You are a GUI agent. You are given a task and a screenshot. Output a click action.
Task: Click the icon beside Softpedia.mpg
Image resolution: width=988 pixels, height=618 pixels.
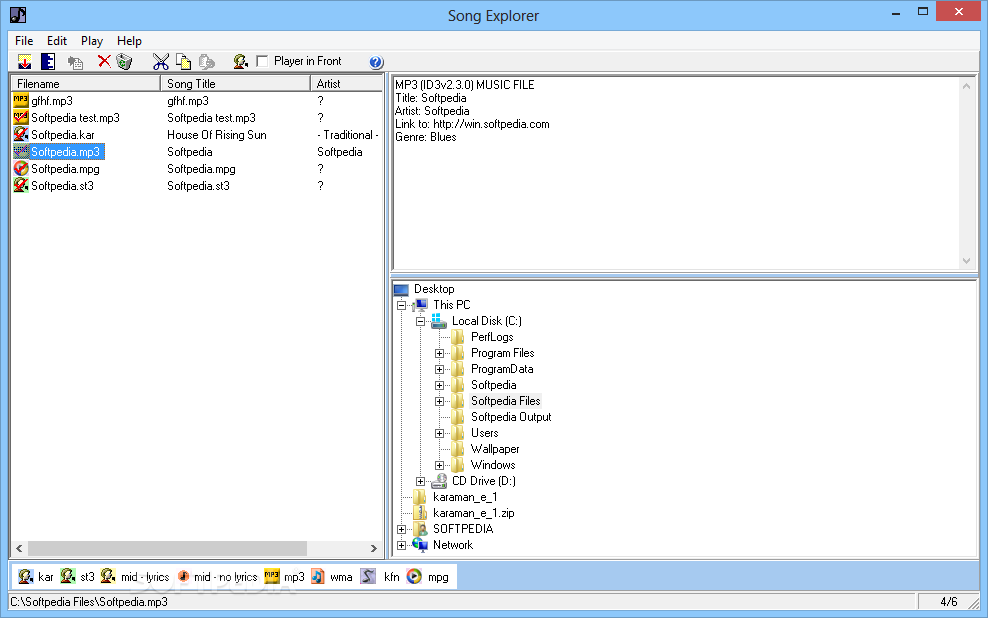21,169
